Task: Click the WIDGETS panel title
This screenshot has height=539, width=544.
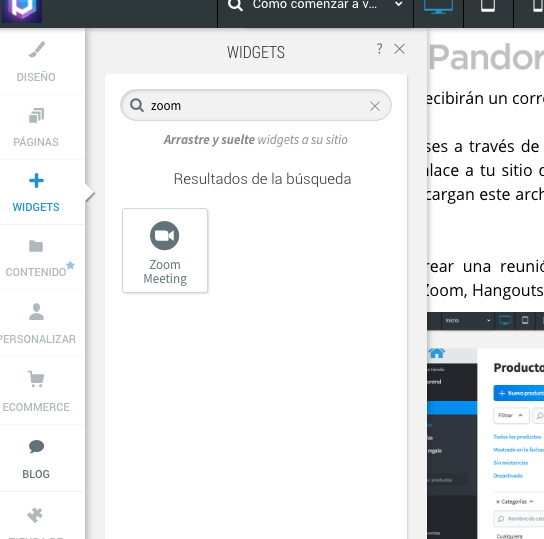Action: click(256, 52)
